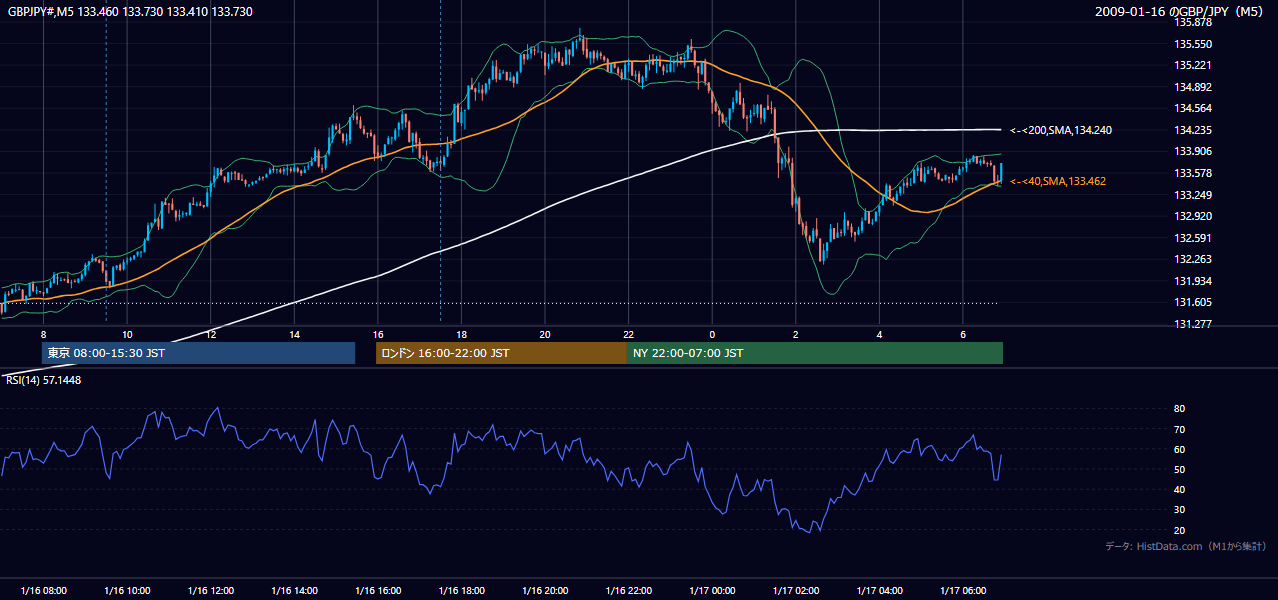Click hour tick 14 under the price chart
The height and width of the screenshot is (600, 1278).
pyautogui.click(x=294, y=335)
